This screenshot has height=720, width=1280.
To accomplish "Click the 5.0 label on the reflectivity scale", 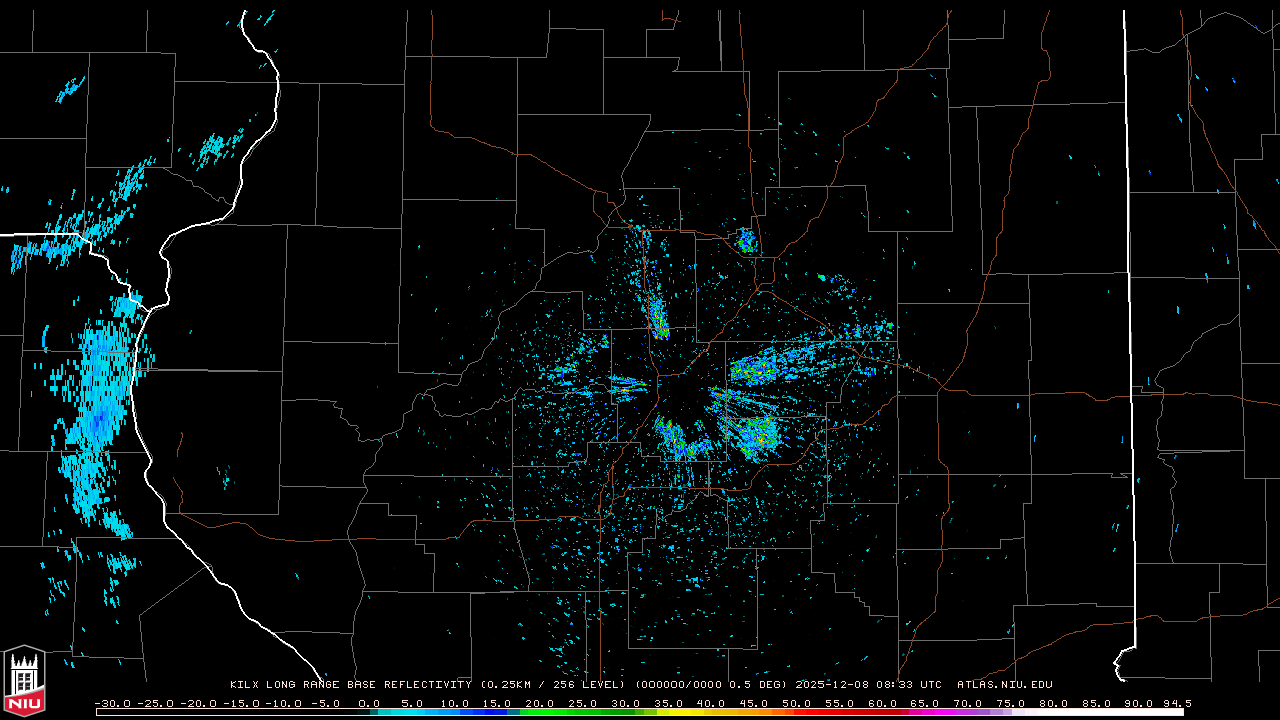I will tap(411, 704).
